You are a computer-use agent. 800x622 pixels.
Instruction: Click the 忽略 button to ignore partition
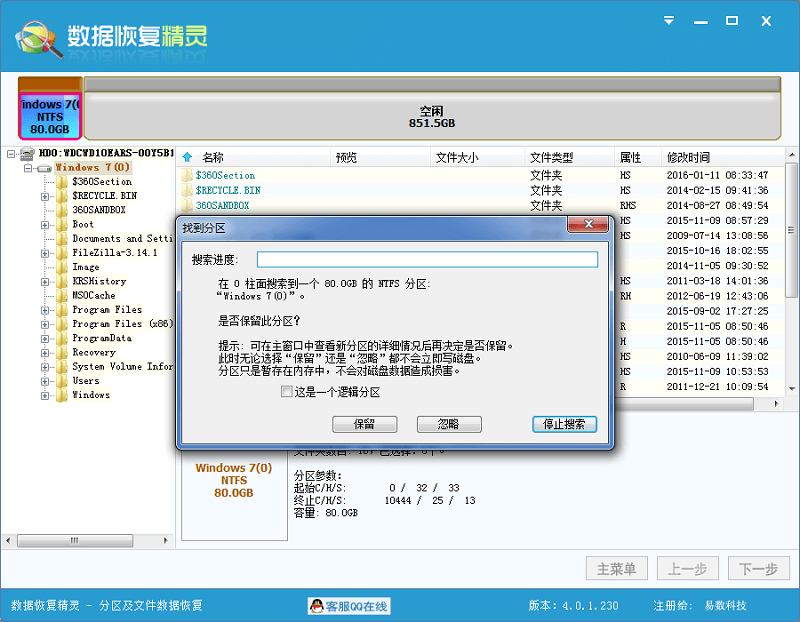(x=449, y=424)
